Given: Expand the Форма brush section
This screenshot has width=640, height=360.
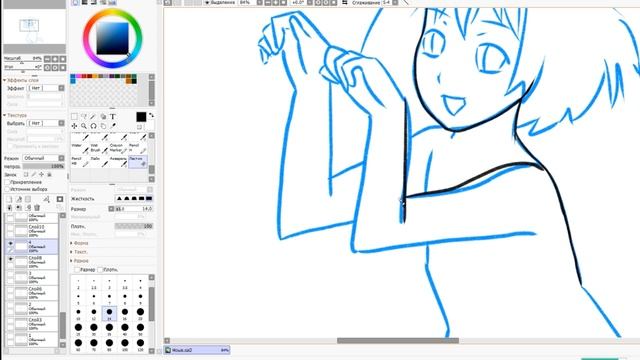Looking at the screenshot, I should [72, 243].
